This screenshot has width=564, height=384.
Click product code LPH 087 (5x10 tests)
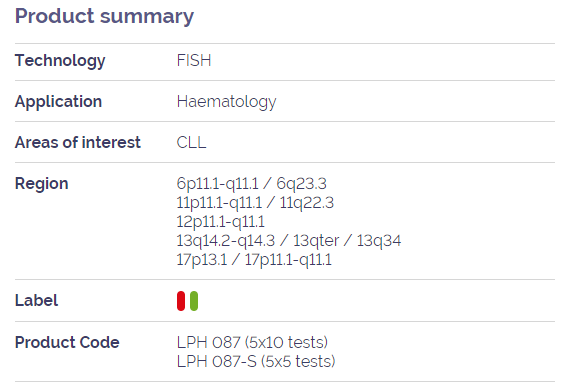(x=252, y=343)
